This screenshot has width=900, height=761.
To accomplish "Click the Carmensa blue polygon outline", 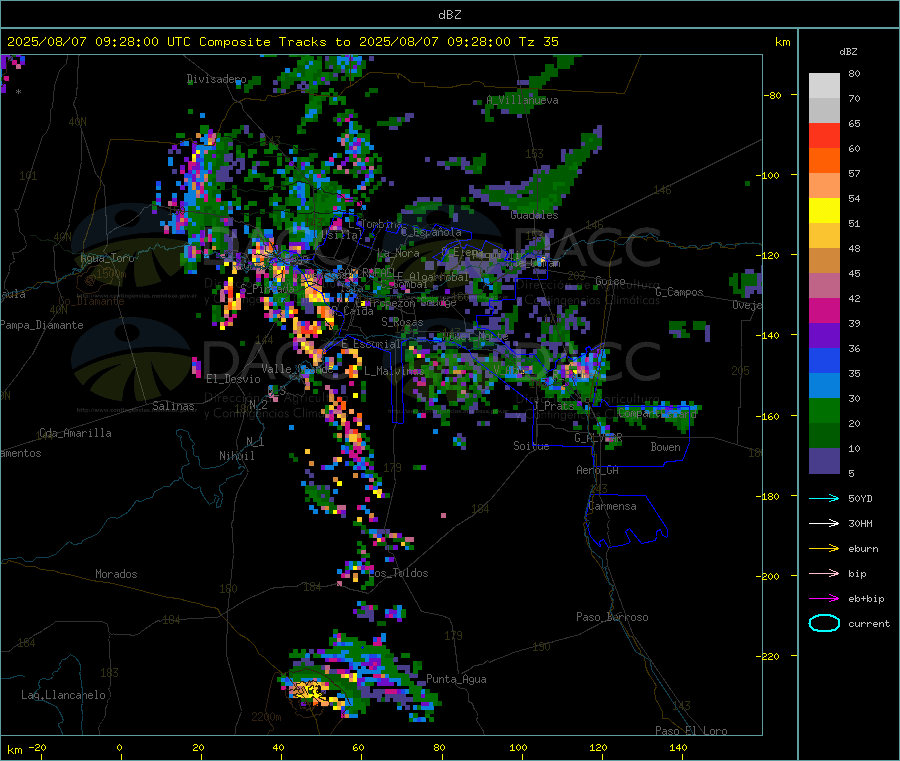I will tap(626, 521).
